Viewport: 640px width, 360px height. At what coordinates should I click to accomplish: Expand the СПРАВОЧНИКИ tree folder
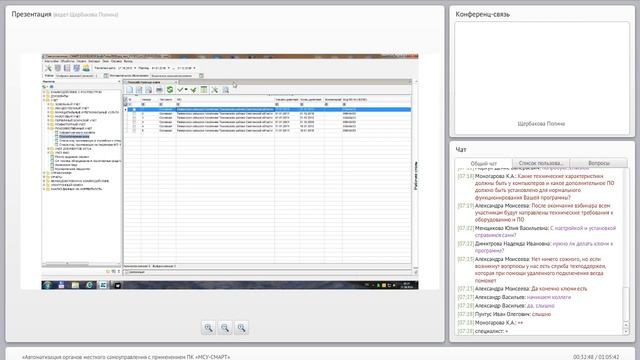44,173
